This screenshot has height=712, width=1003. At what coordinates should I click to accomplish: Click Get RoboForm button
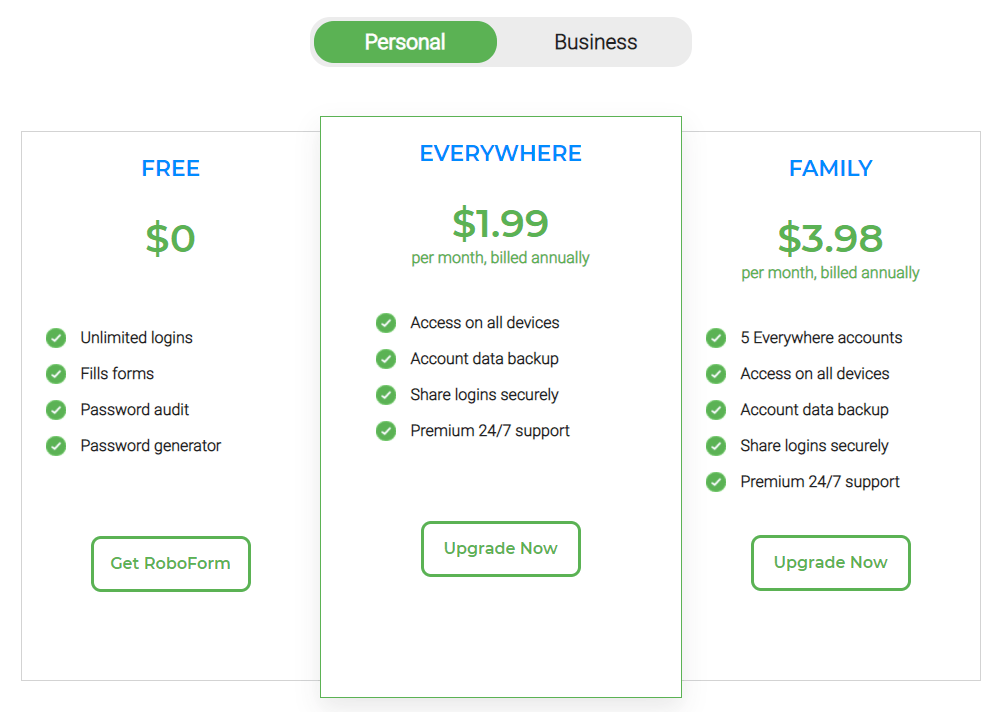point(171,564)
